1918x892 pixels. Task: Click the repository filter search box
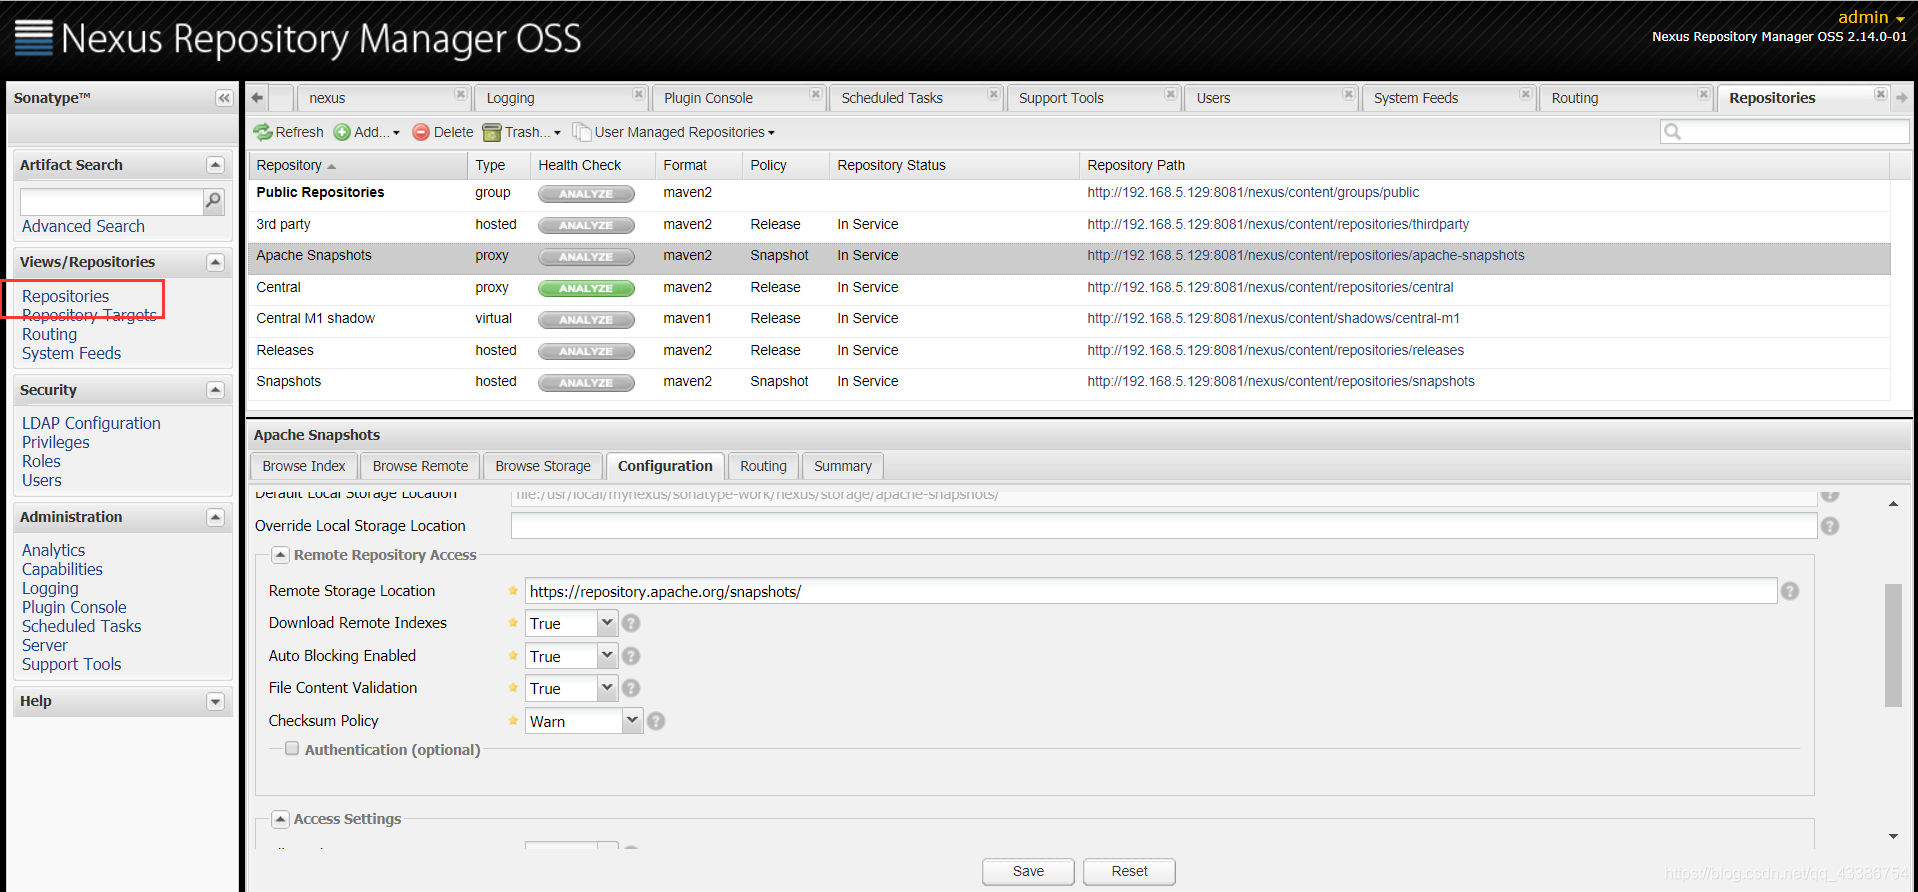1785,132
